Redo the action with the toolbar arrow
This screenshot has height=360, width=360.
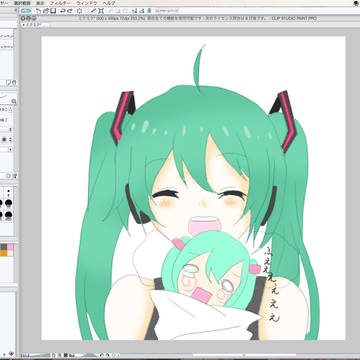[x=70, y=11]
